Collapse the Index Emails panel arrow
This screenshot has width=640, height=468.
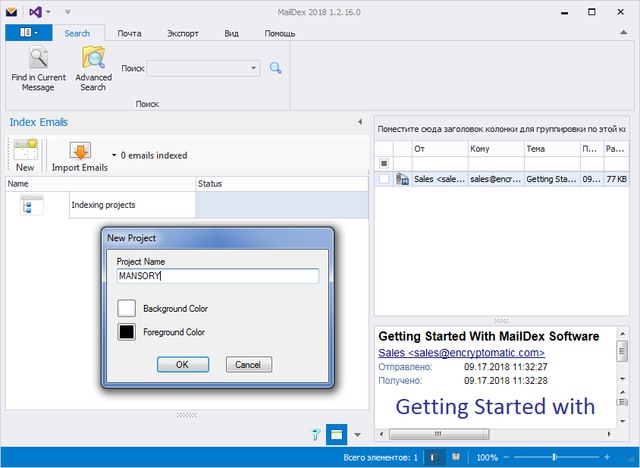[359, 122]
